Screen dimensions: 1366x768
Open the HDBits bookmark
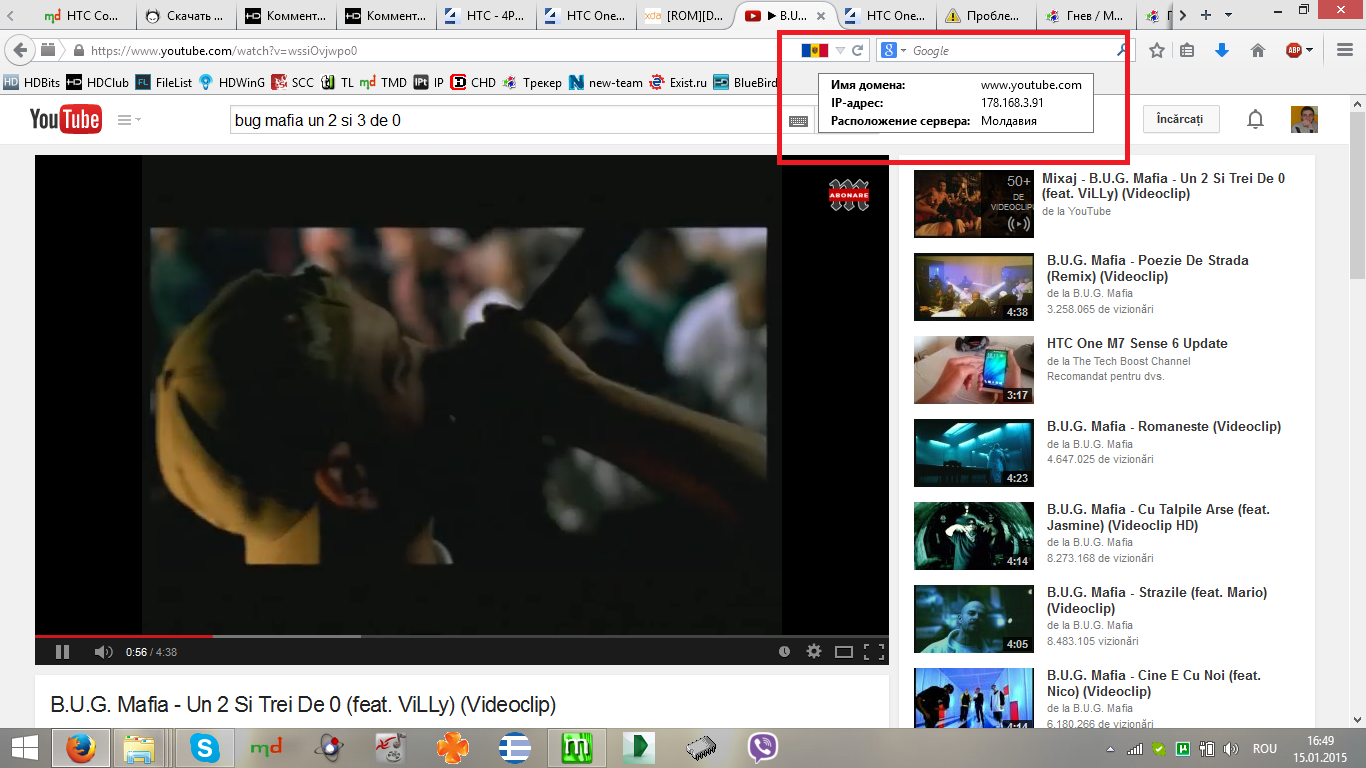(x=32, y=83)
